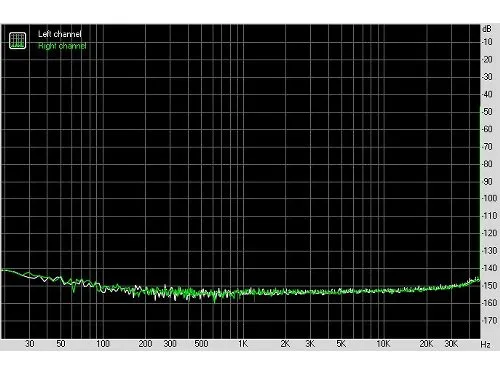This screenshot has width=500, height=375.
Task: Click the 200 Hz frequency axis label
Action: click(145, 344)
